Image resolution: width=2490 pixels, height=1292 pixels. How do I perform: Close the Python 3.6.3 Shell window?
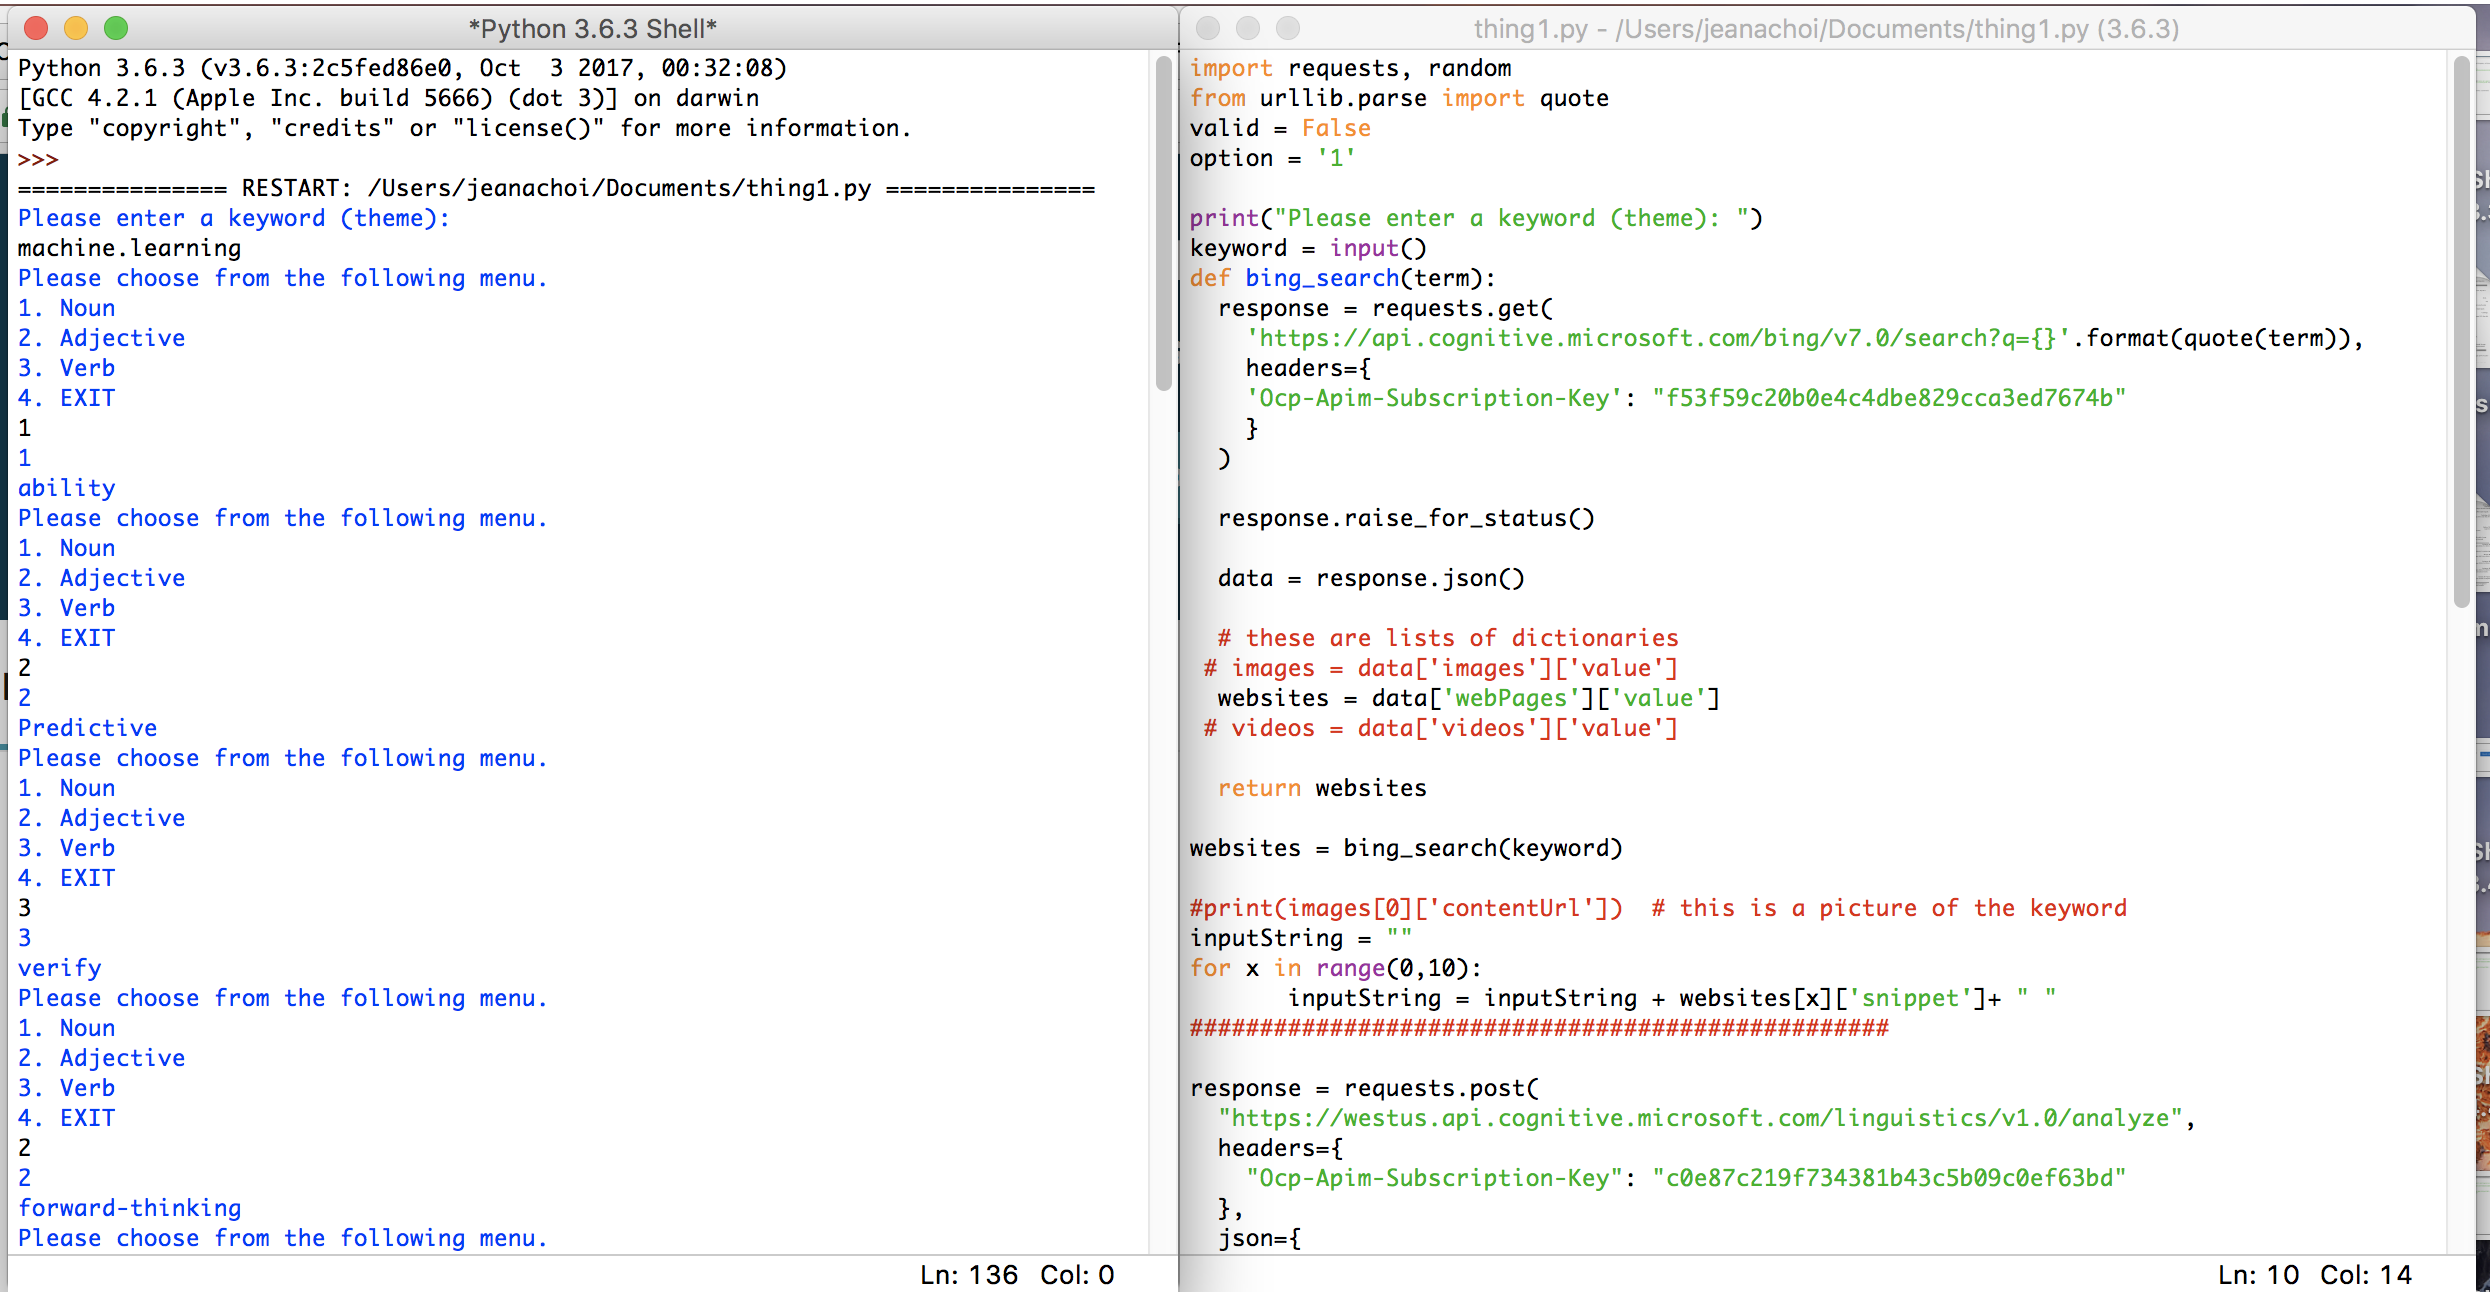[x=35, y=28]
